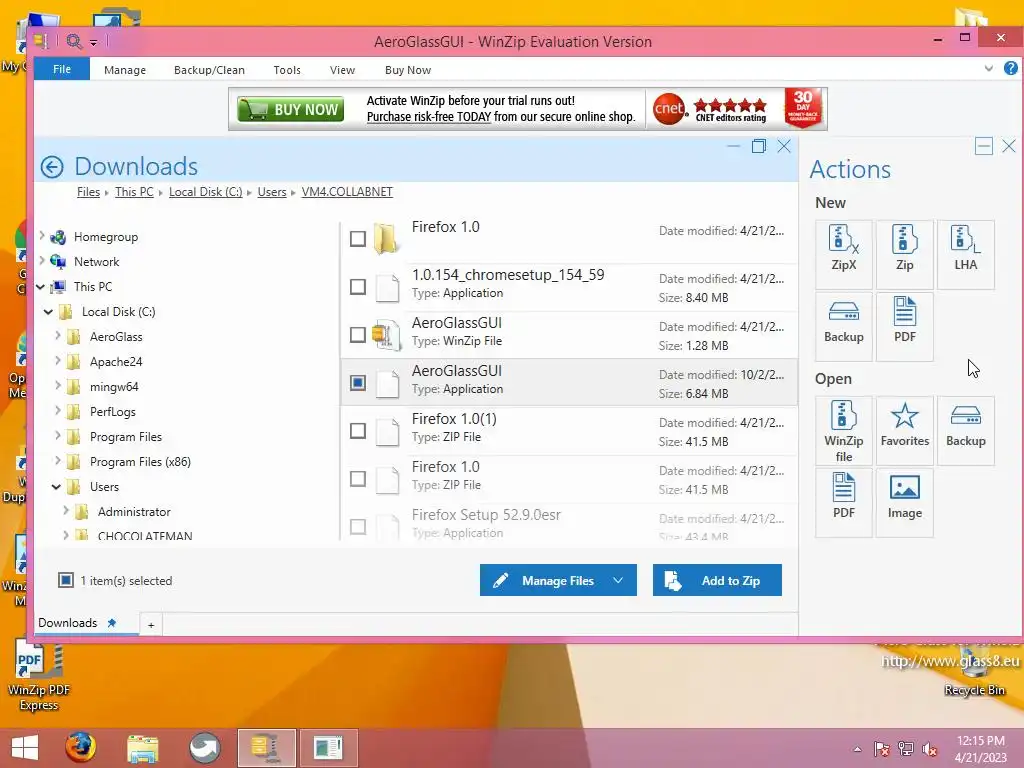Open the Backup/Clean ribbon tab

[x=209, y=70]
